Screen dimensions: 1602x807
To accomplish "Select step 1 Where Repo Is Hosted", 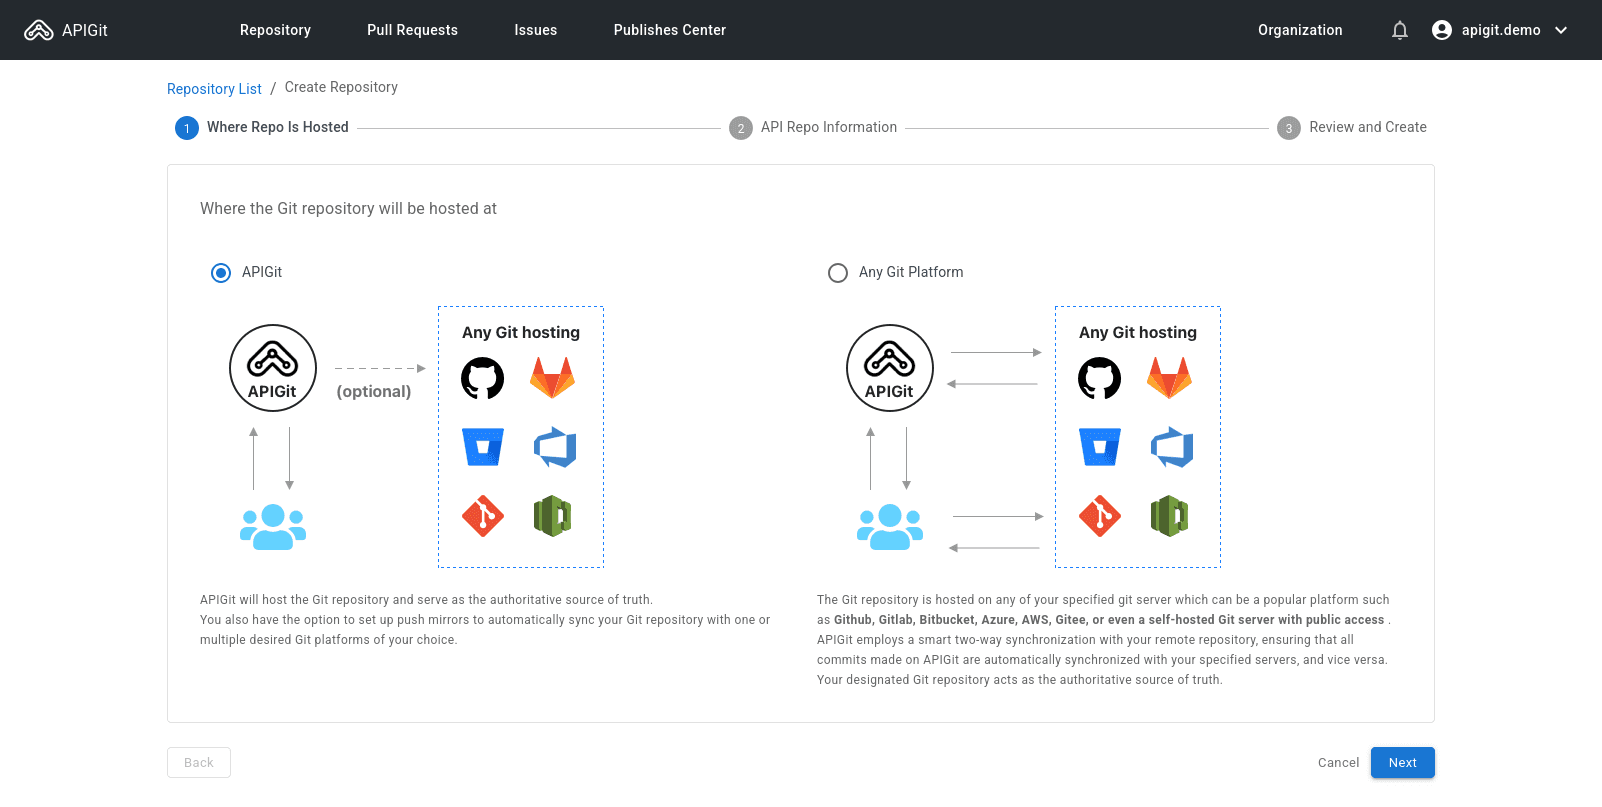I will point(262,128).
